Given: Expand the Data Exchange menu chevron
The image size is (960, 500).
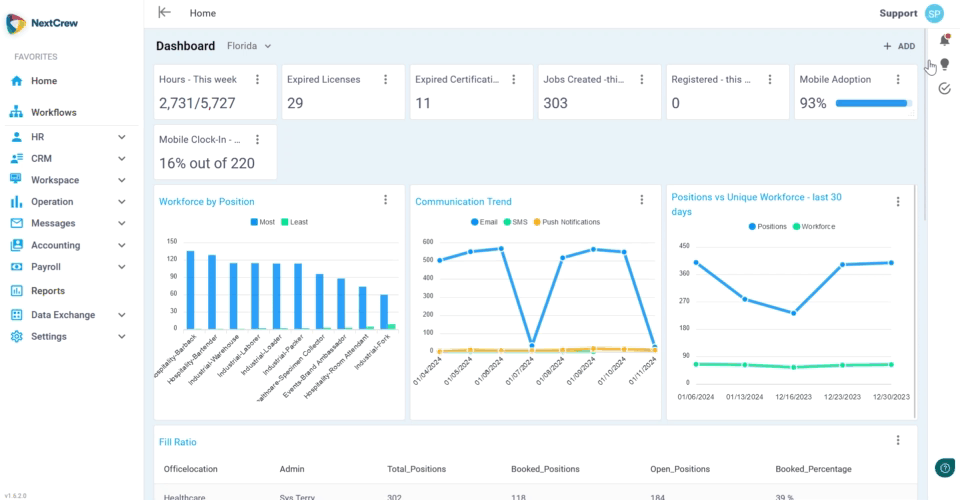Looking at the screenshot, I should click(122, 315).
